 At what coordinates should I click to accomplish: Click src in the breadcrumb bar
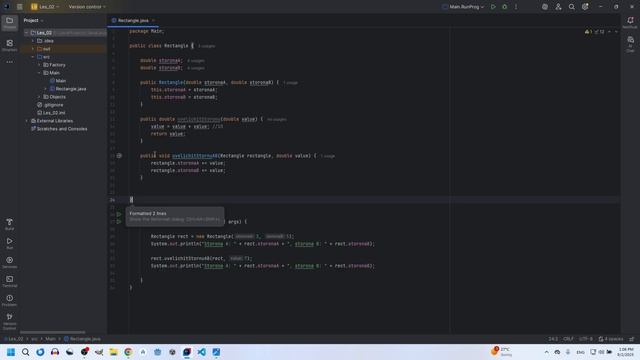pos(35,339)
